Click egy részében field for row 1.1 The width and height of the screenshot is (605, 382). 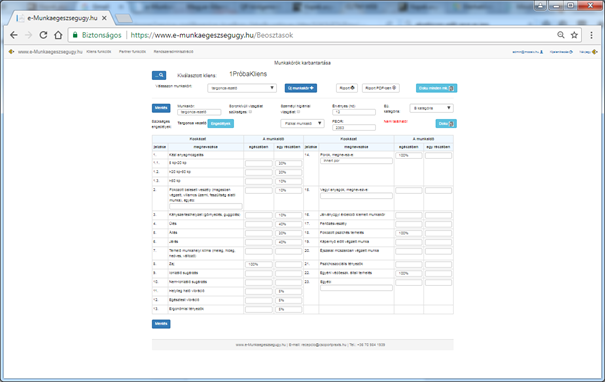(x=289, y=163)
